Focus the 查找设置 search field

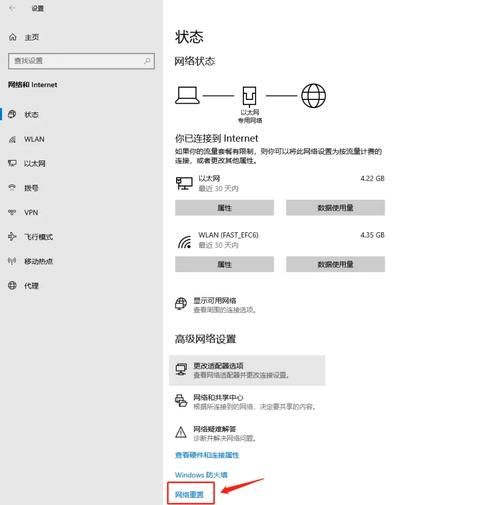click(x=81, y=61)
